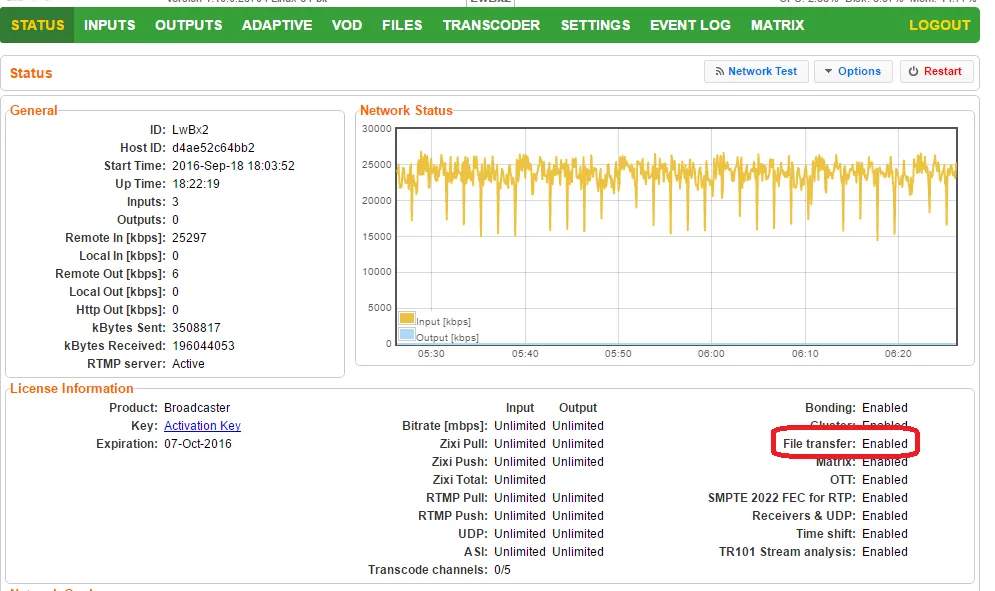Go to the OUTPUTS tab

(x=188, y=25)
